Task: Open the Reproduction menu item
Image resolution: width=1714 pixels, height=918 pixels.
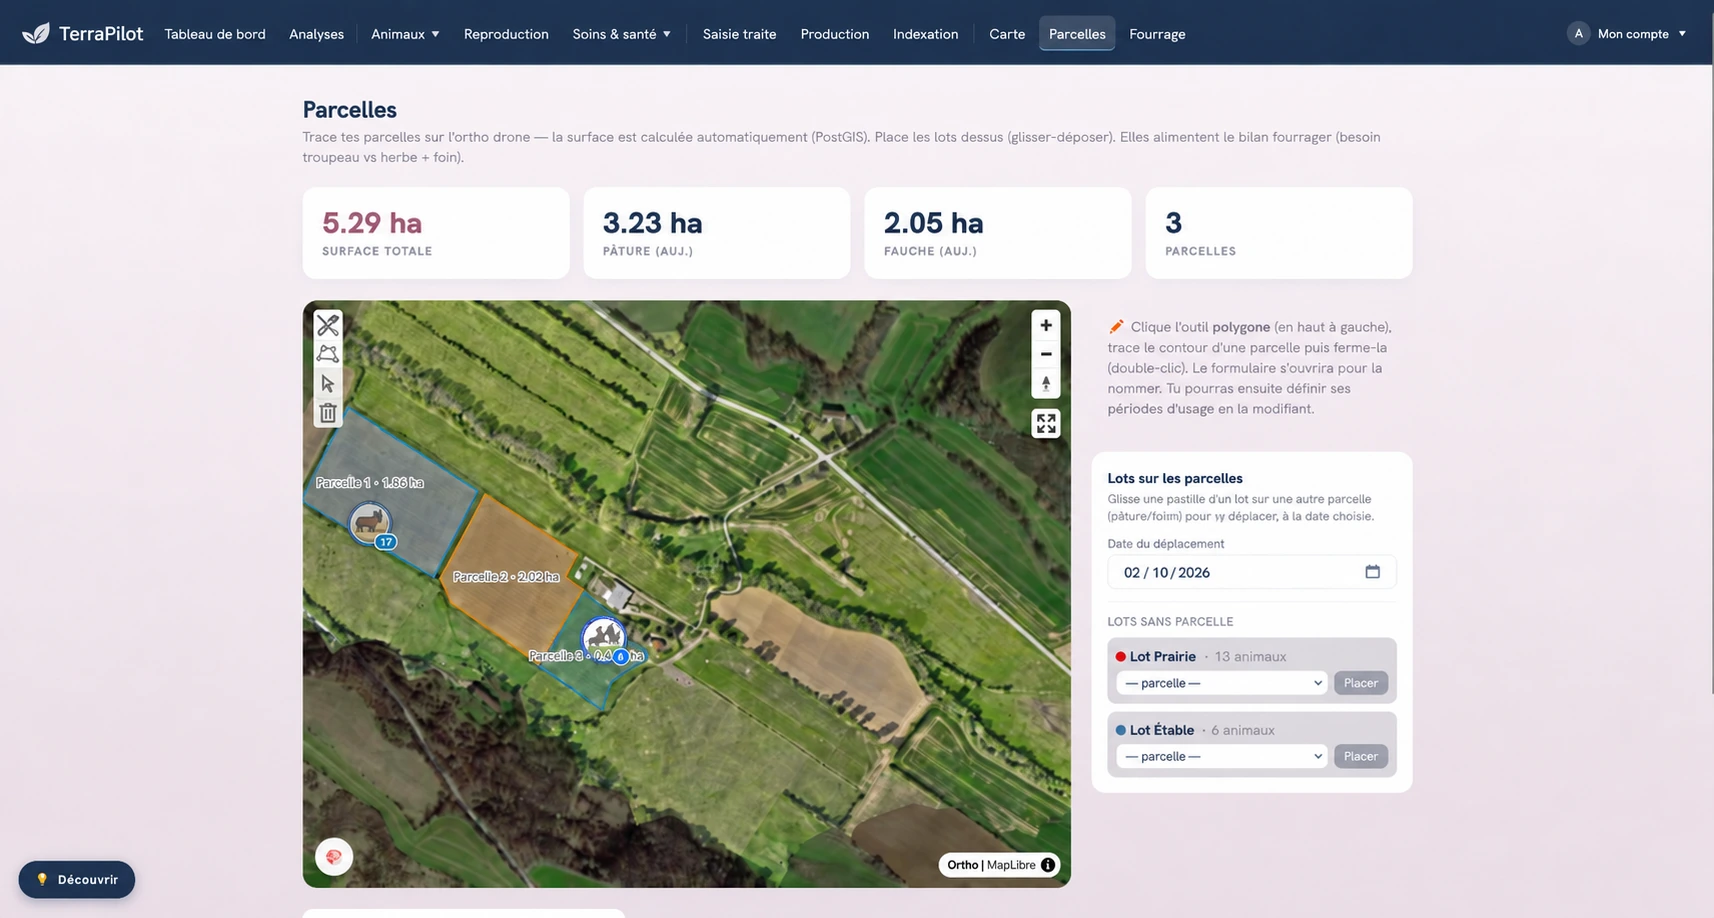Action: [x=506, y=34]
